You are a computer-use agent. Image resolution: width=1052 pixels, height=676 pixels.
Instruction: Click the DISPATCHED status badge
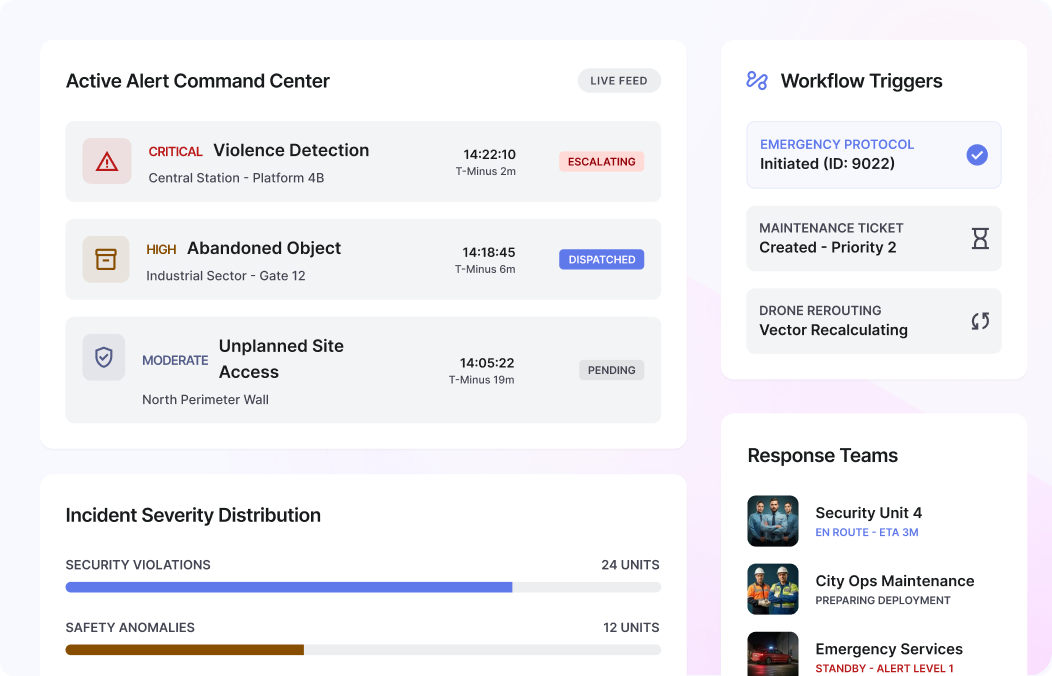[601, 259]
